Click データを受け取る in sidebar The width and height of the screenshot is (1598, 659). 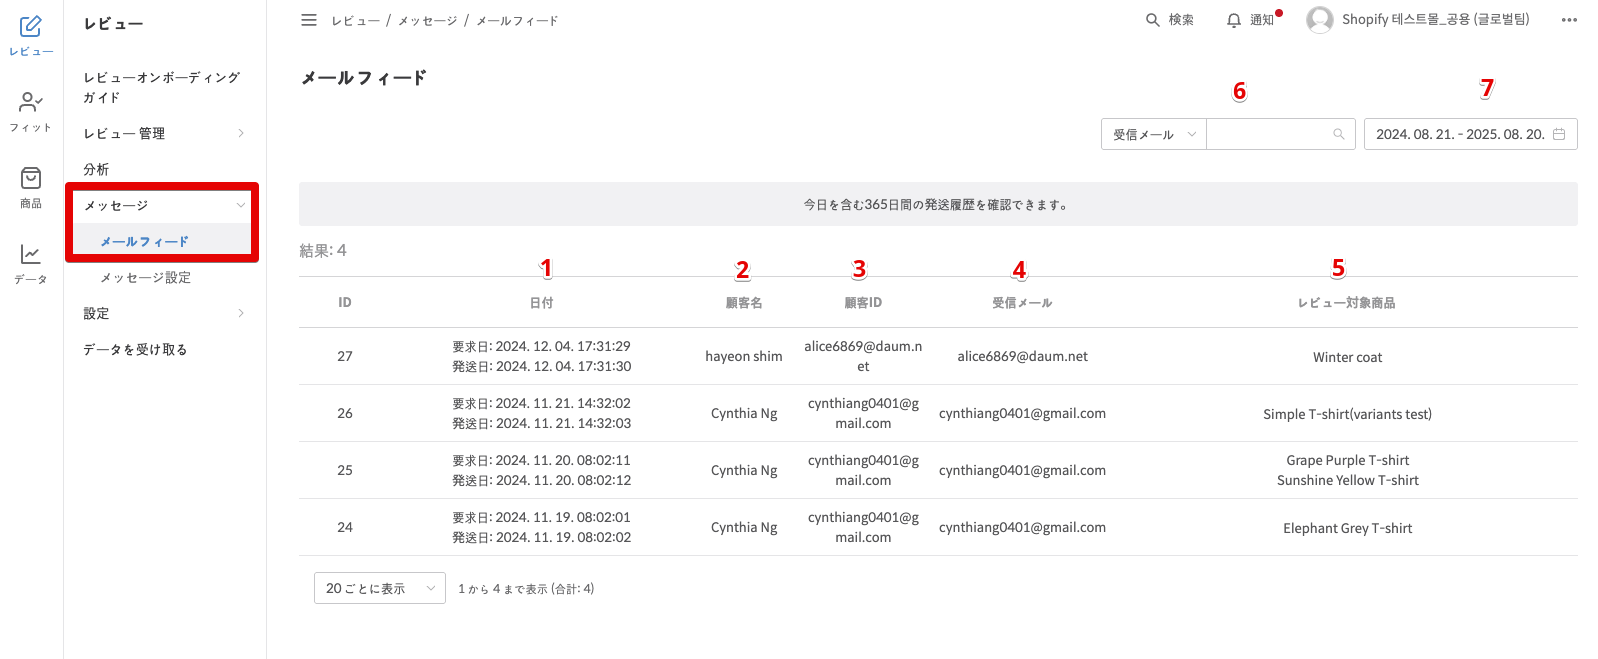coord(135,349)
